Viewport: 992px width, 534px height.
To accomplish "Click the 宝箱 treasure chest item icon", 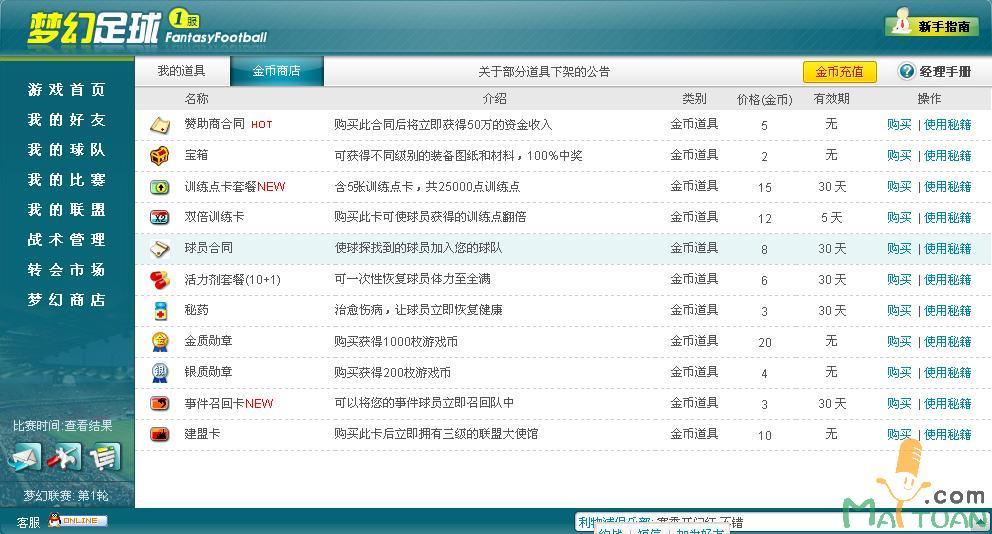I will [x=160, y=156].
